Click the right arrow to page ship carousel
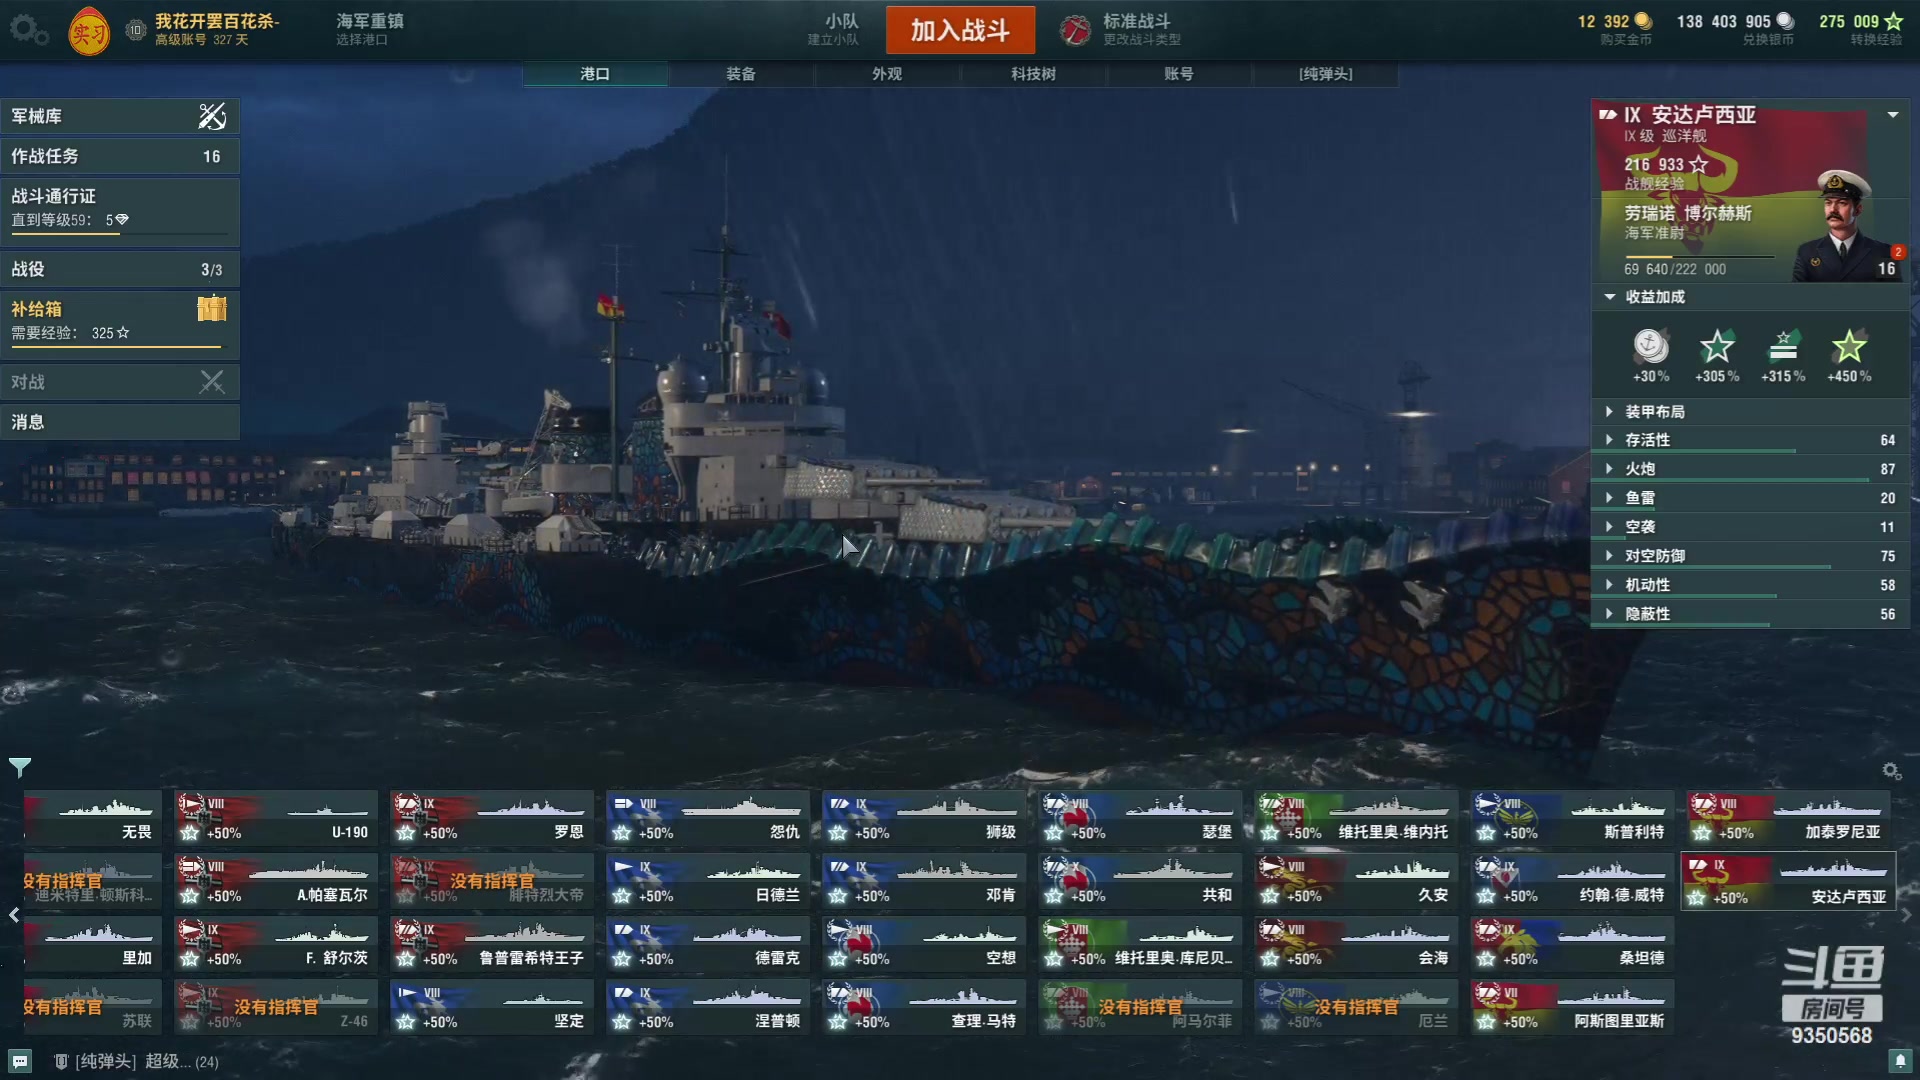Image resolution: width=1920 pixels, height=1080 pixels. 1907,915
